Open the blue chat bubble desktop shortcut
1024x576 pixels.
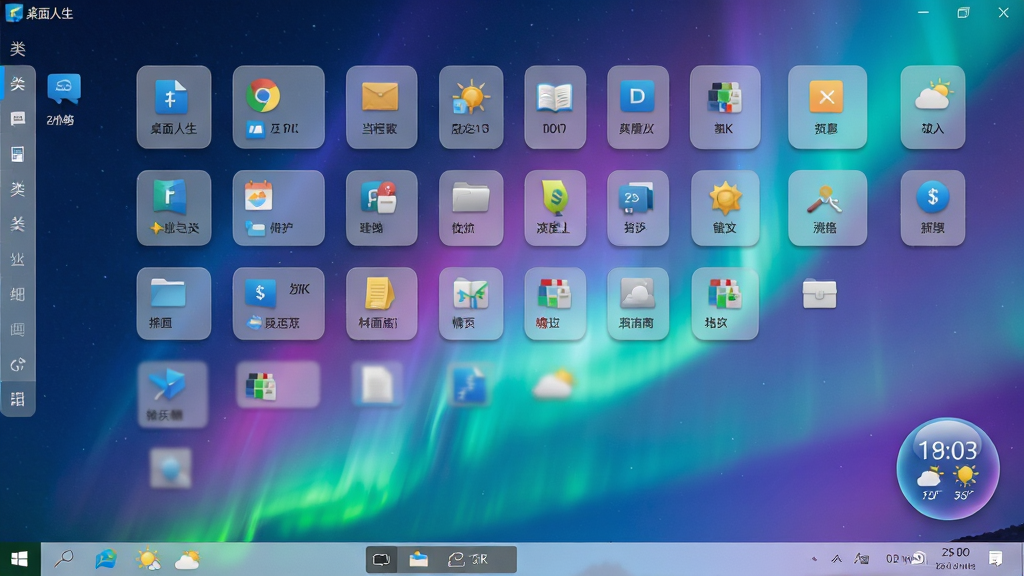pyautogui.click(x=63, y=89)
